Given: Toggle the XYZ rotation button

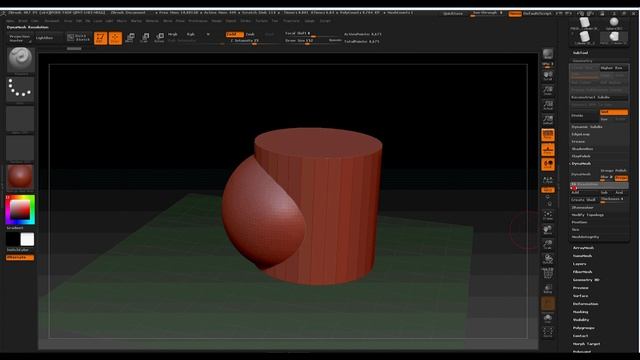Looking at the screenshot, I should 548,190.
